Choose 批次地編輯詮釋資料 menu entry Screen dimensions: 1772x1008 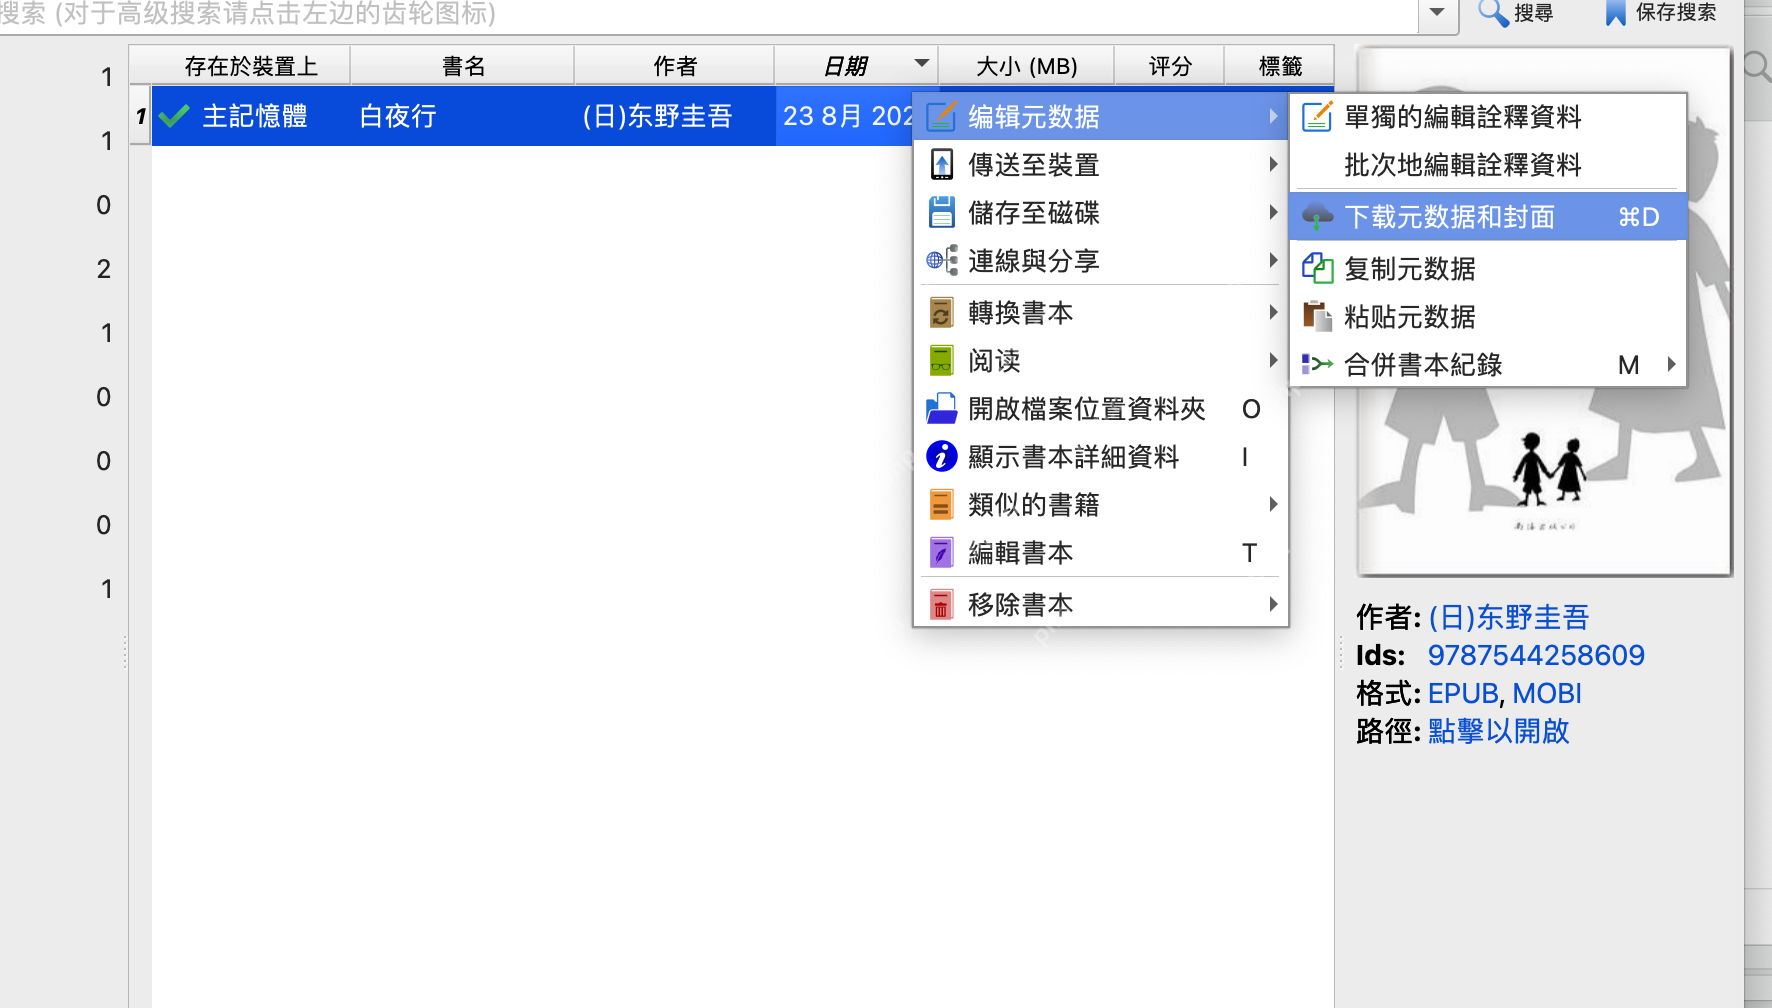pyautogui.click(x=1463, y=165)
